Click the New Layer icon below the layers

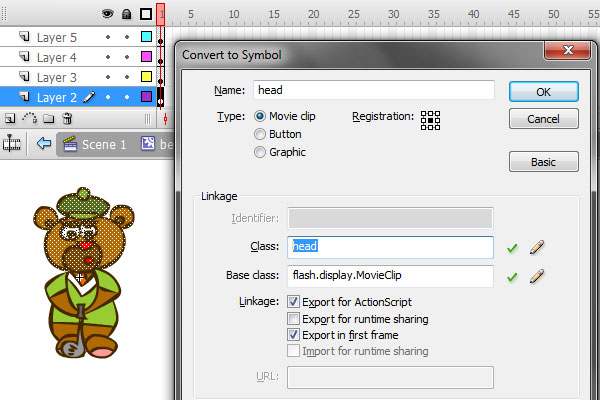(x=10, y=119)
